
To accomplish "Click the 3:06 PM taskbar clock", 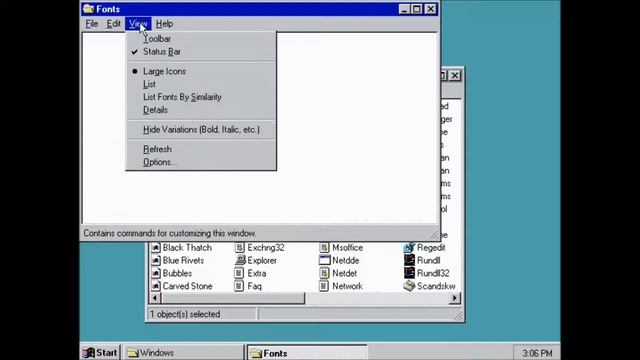I will (x=537, y=353).
